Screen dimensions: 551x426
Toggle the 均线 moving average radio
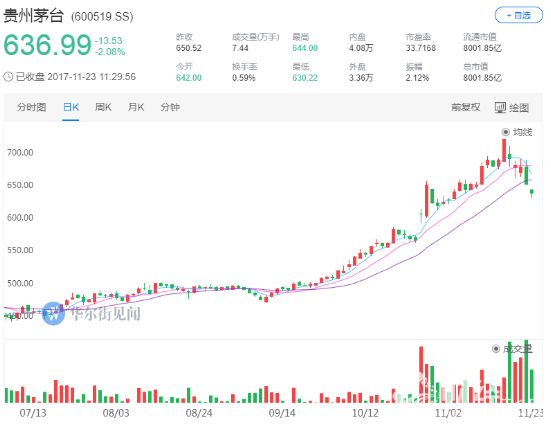coord(505,132)
